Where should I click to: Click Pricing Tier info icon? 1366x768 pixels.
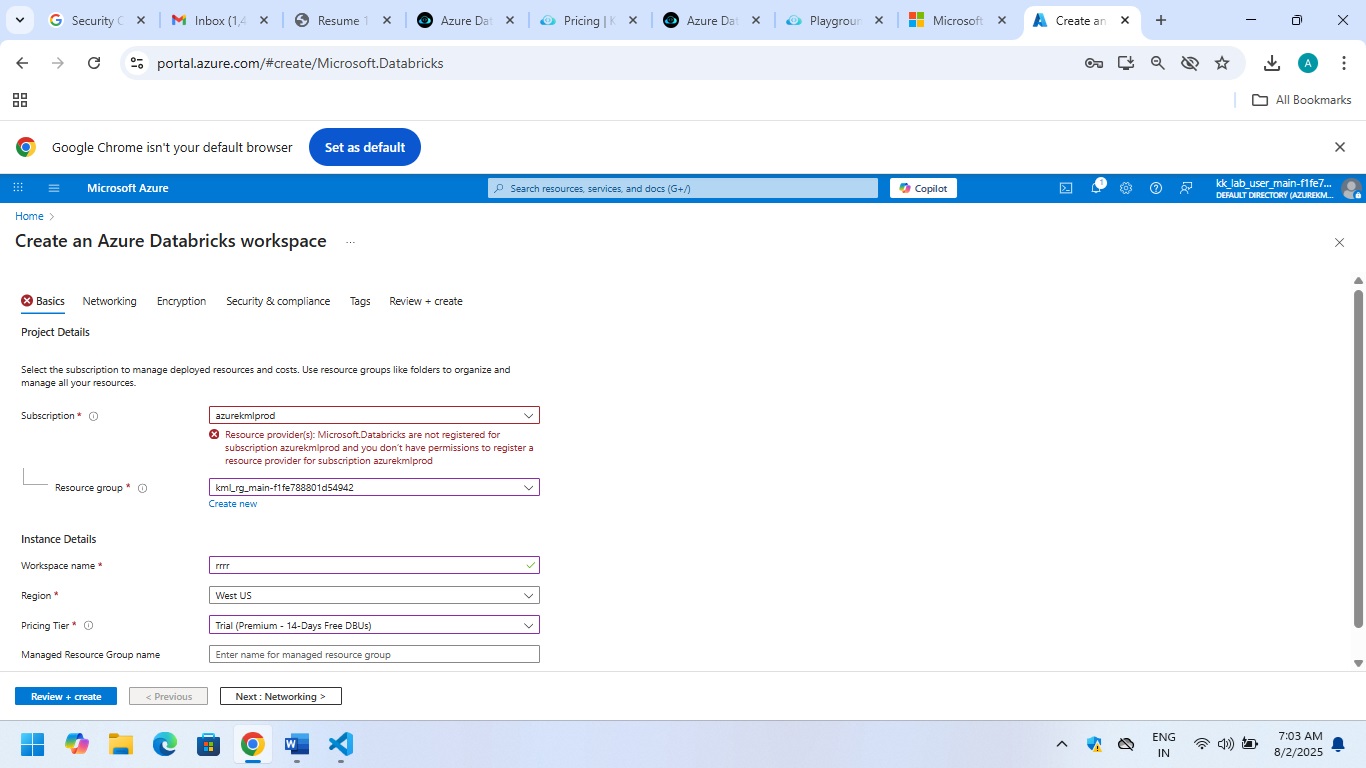pyautogui.click(x=88, y=626)
